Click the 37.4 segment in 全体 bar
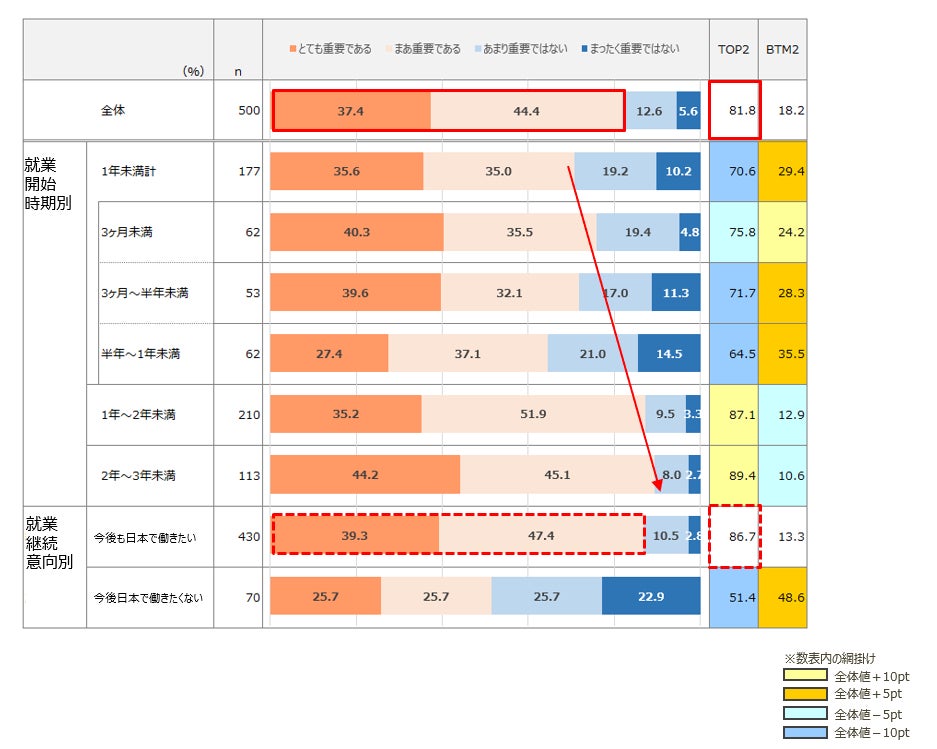 pos(351,111)
